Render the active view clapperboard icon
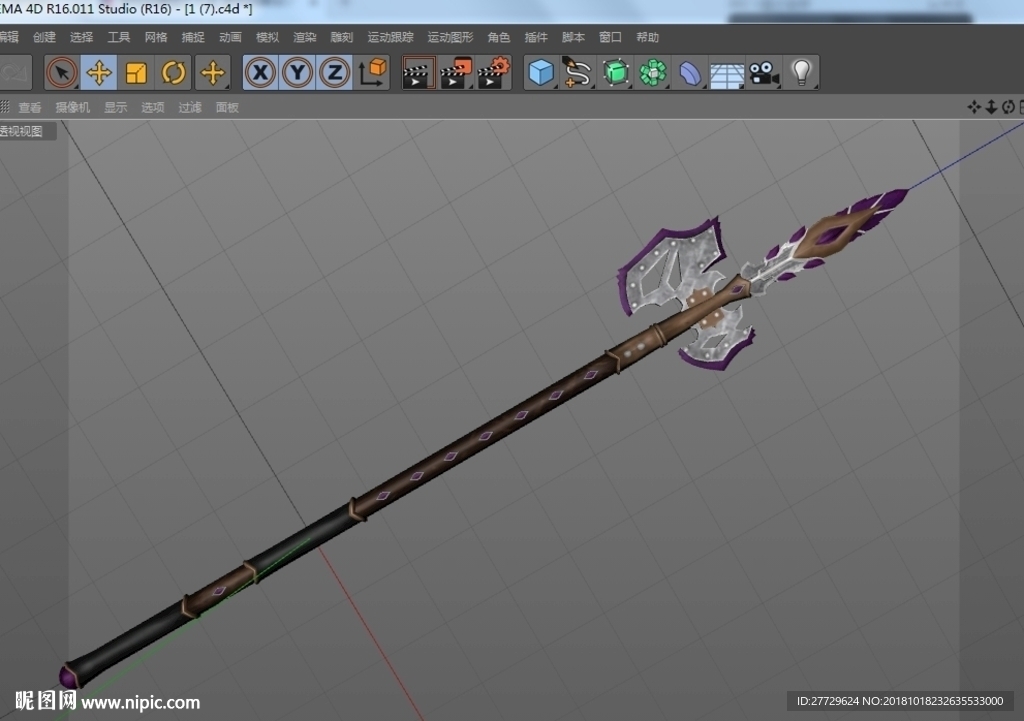Viewport: 1024px width, 721px height. (x=419, y=72)
